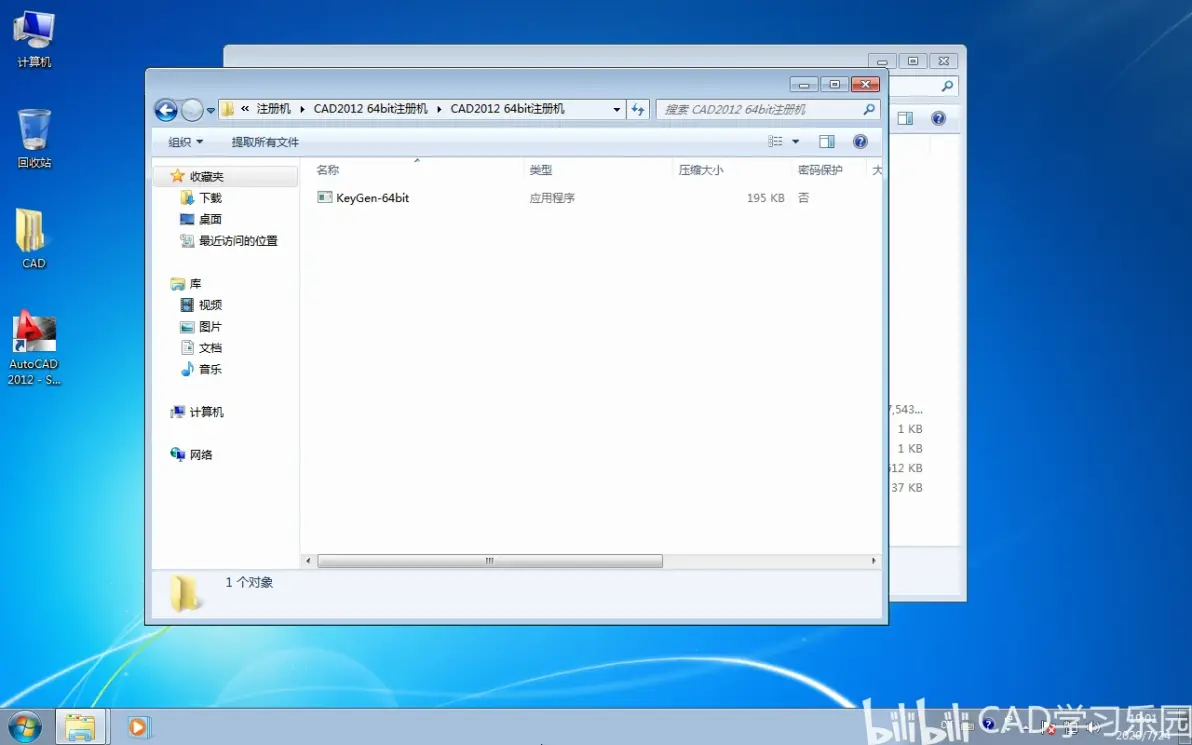Image resolution: width=1192 pixels, height=745 pixels.
Task: Open 音乐 library
Action: tap(201, 369)
